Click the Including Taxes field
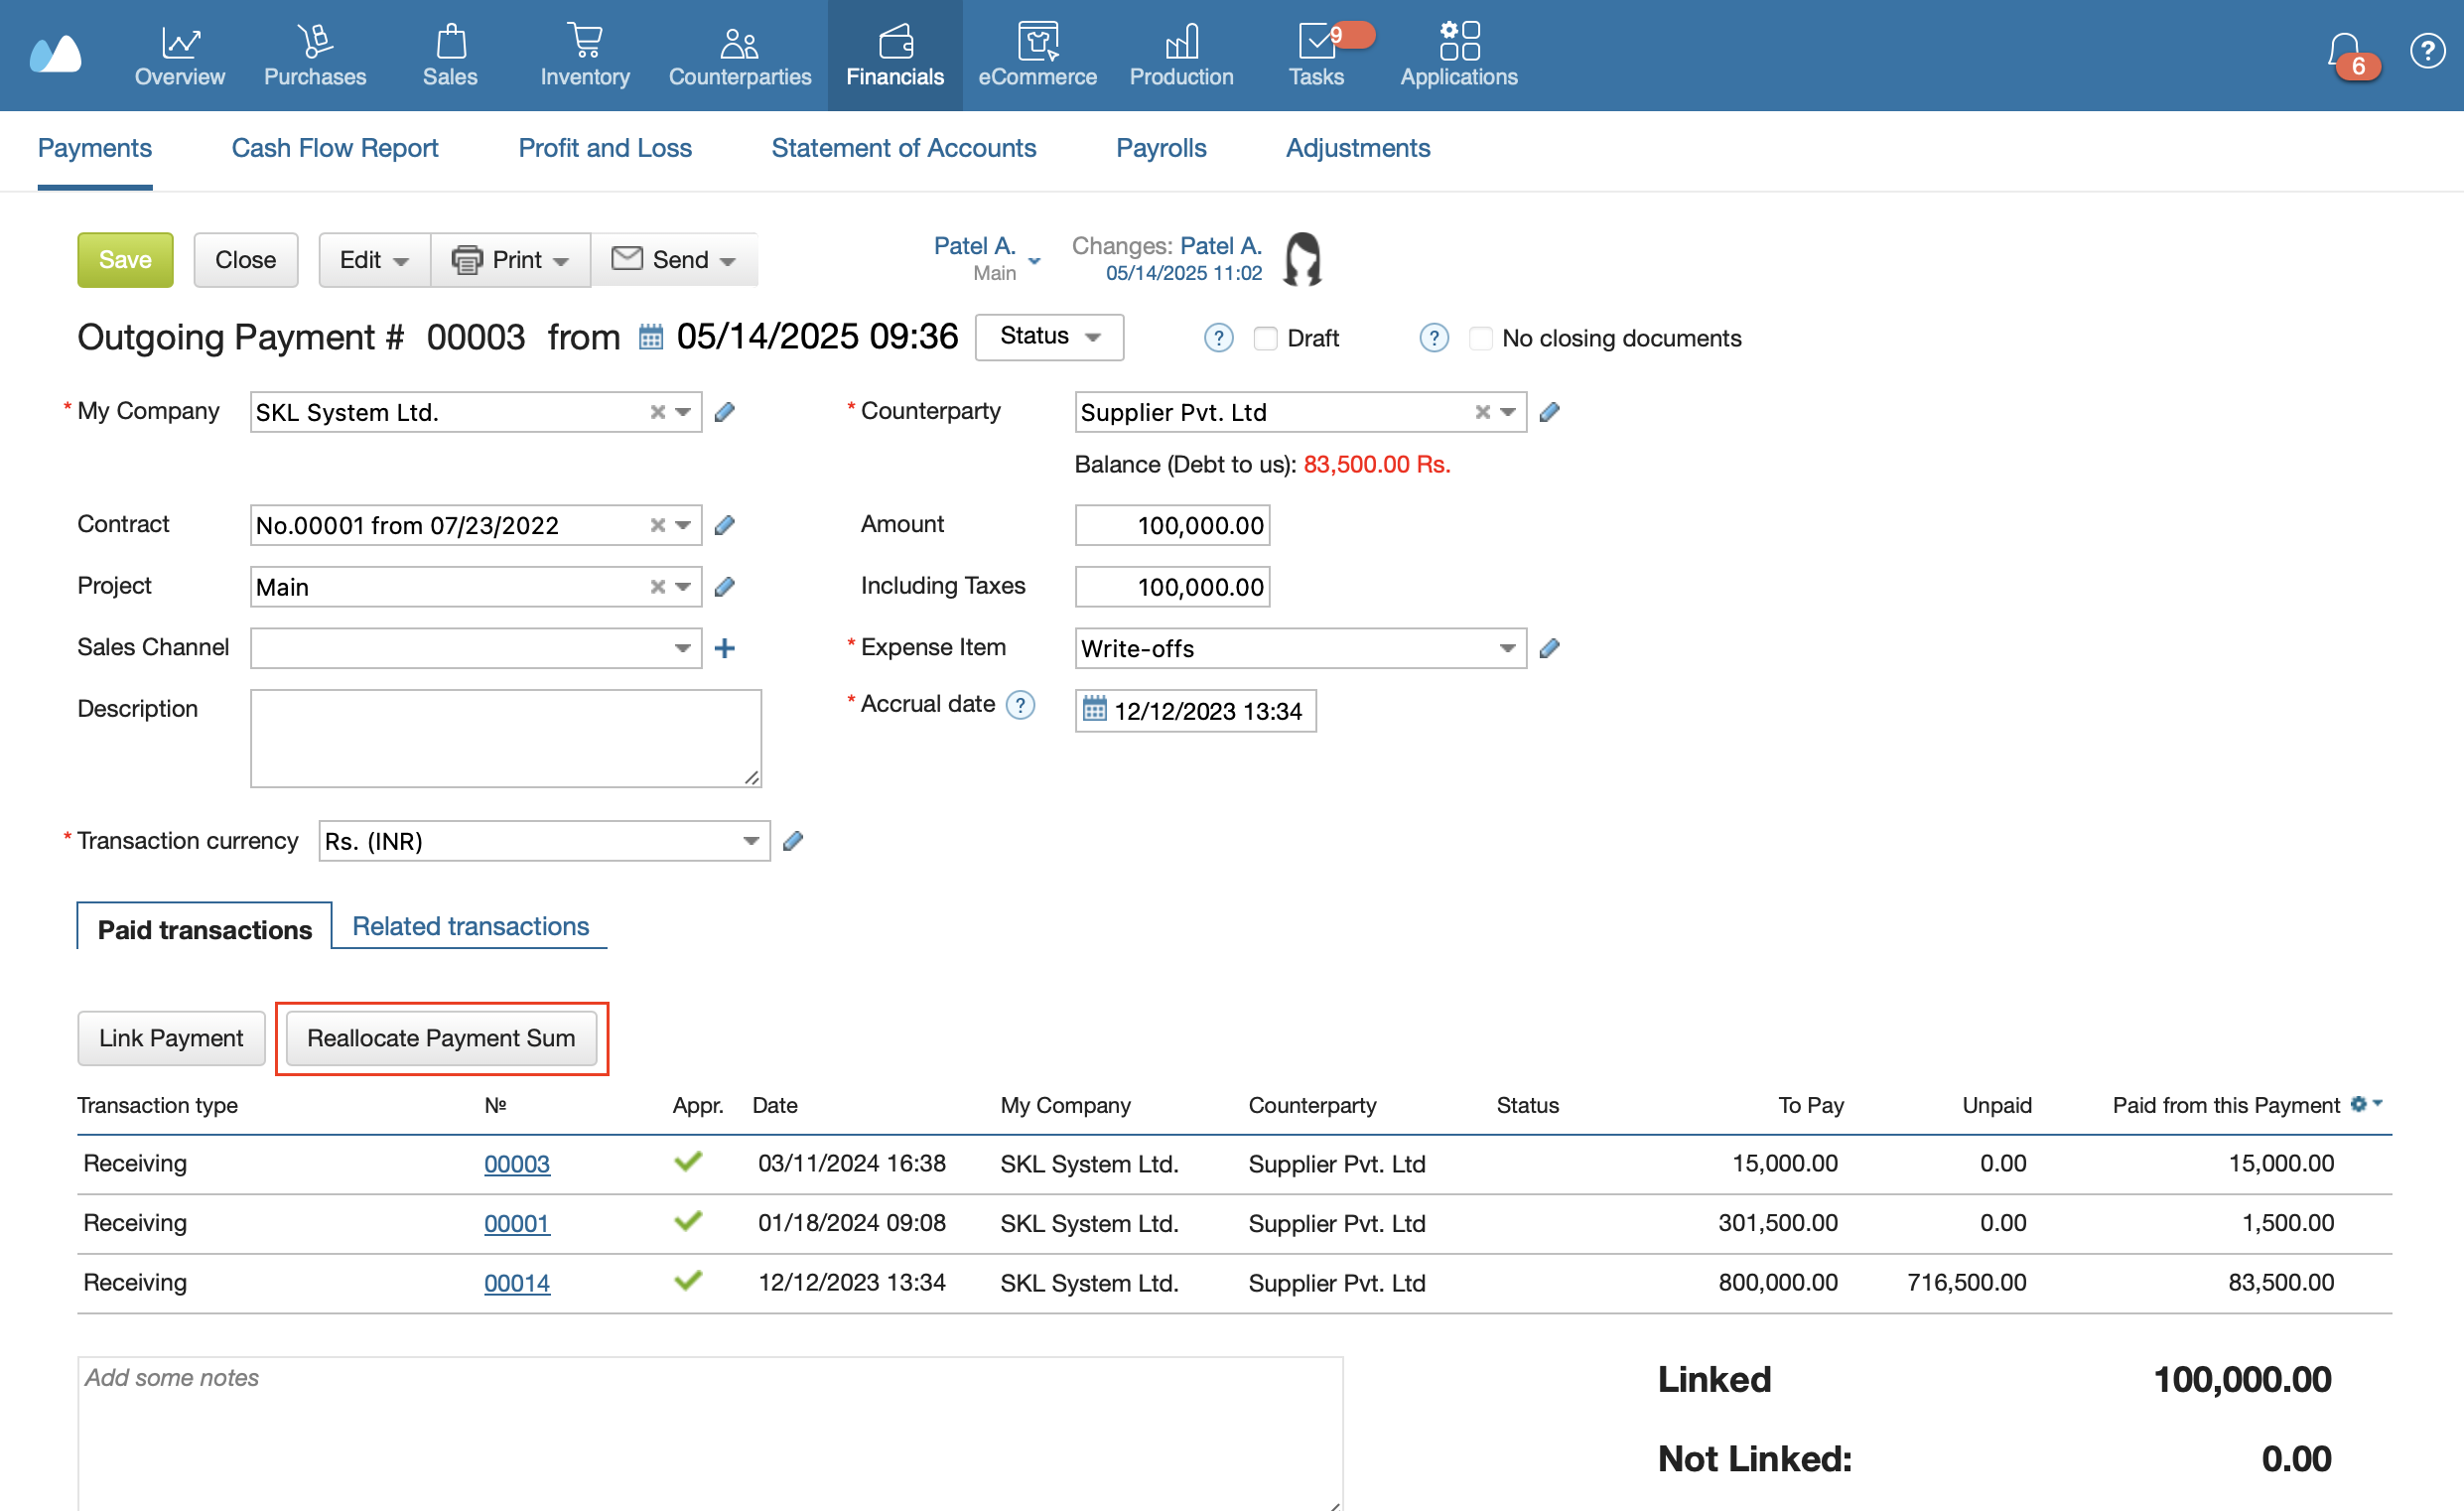Viewport: 2464px width, 1511px height. 1172,587
